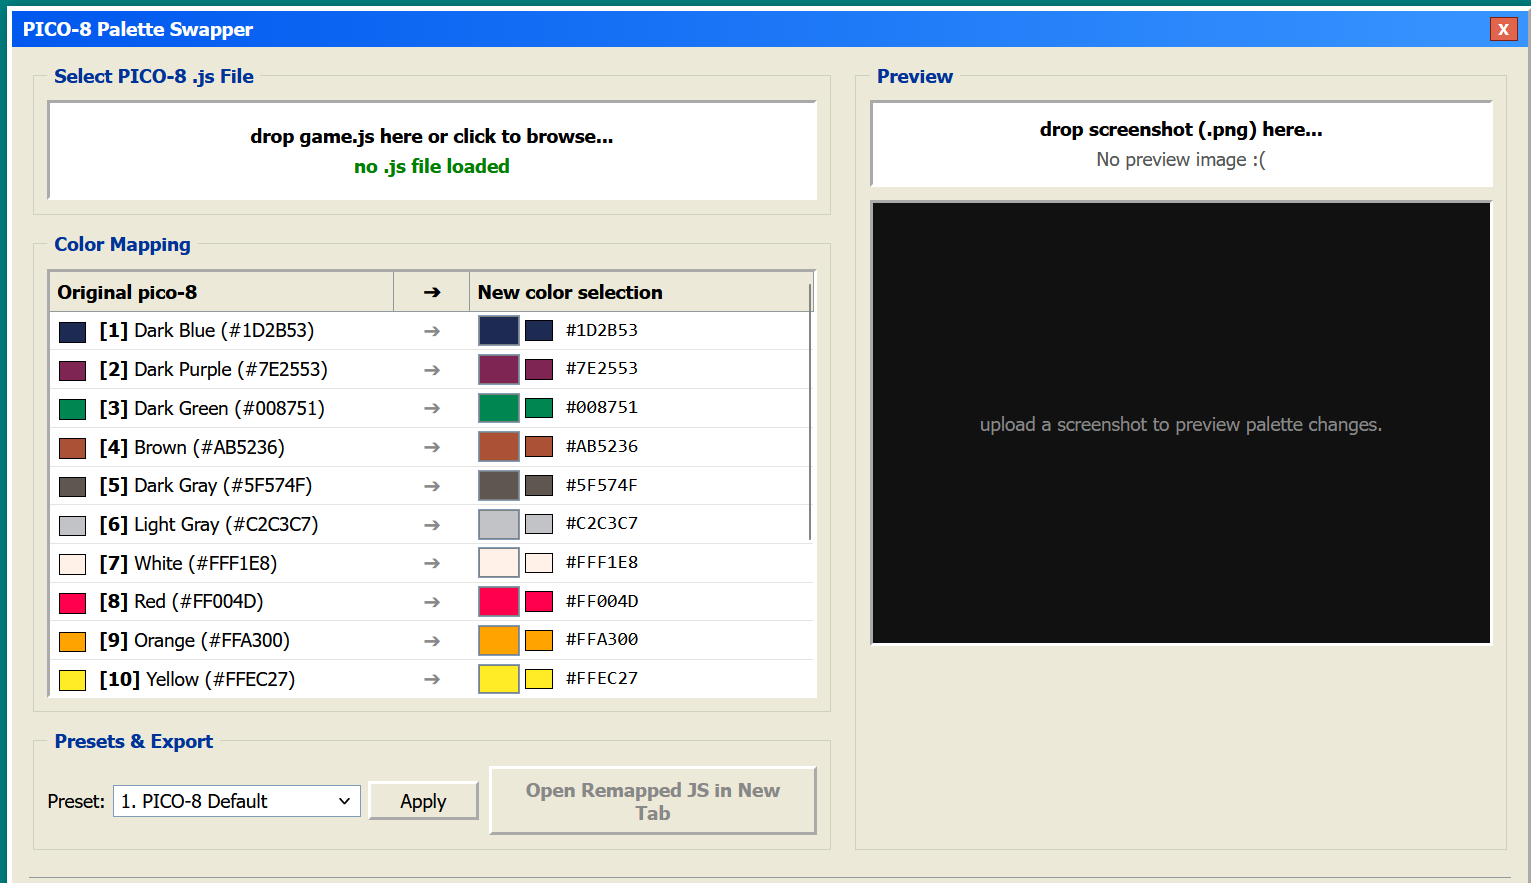Open the large new color picker for Yellow
Viewport: 1531px width, 883px height.
[x=499, y=679]
